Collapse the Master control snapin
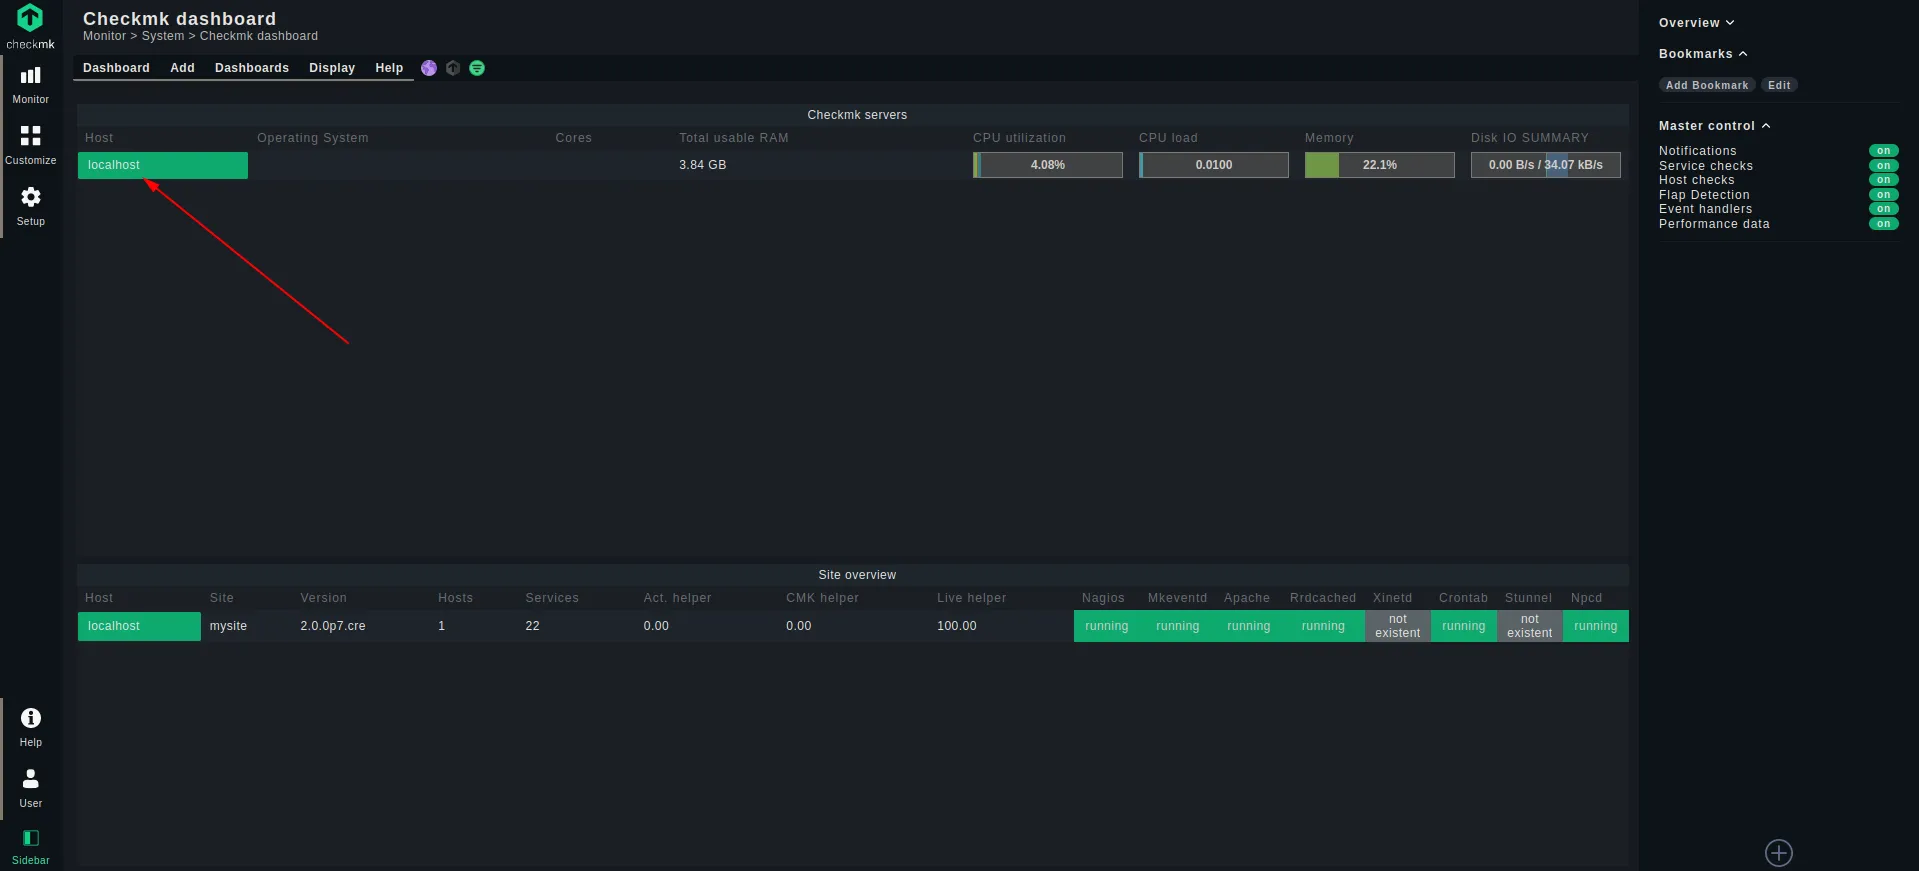The image size is (1919, 871). [1714, 126]
